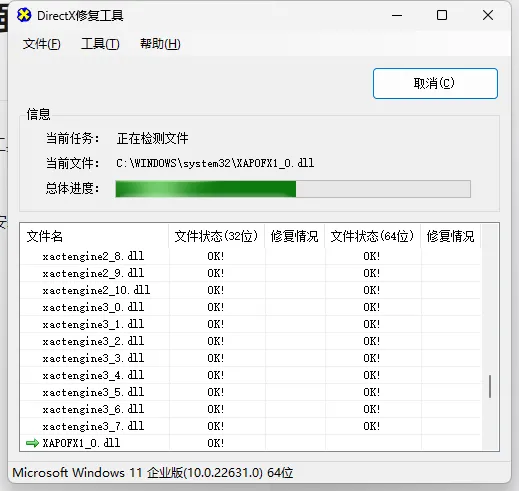The height and width of the screenshot is (491, 519).
Task: Select the xactengine2_8.dll row
Action: click(250, 256)
